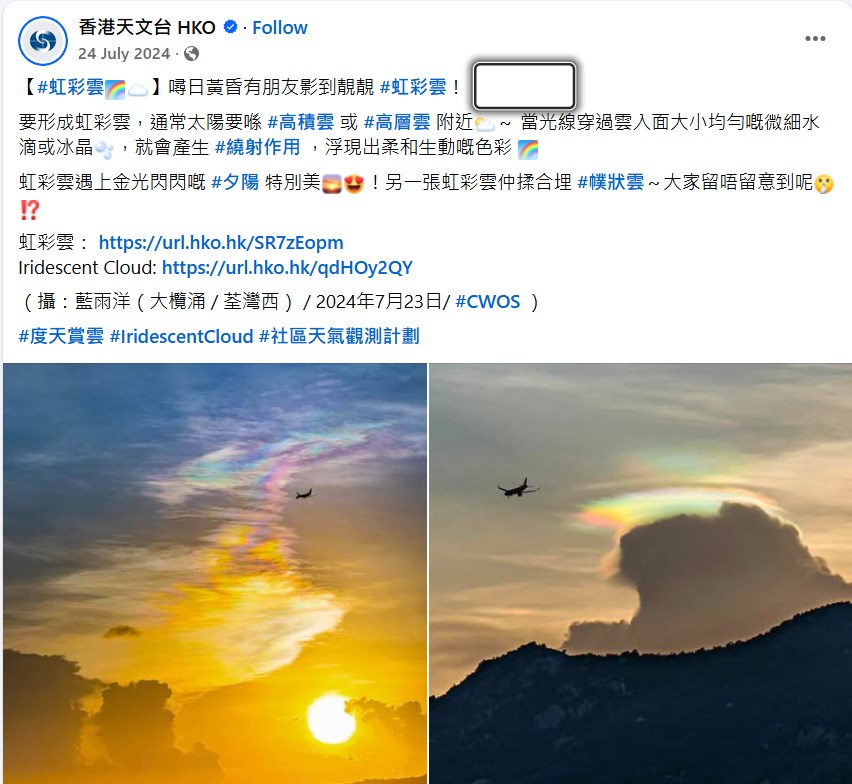
Task: View the pileus cloud over mountain photo
Action: pos(641,573)
